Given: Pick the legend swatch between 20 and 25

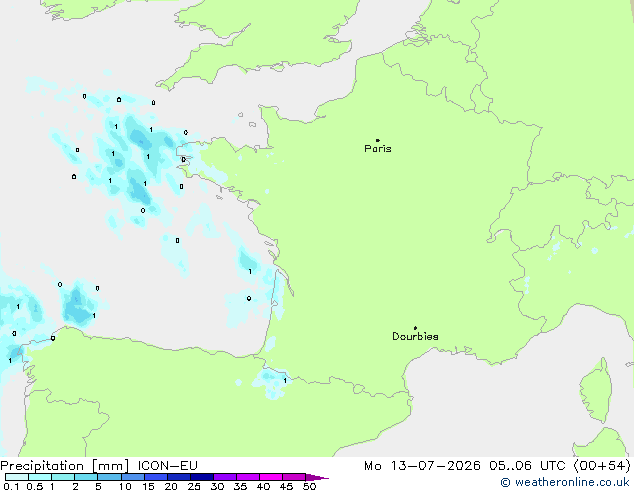Looking at the screenshot, I should click(x=178, y=477).
